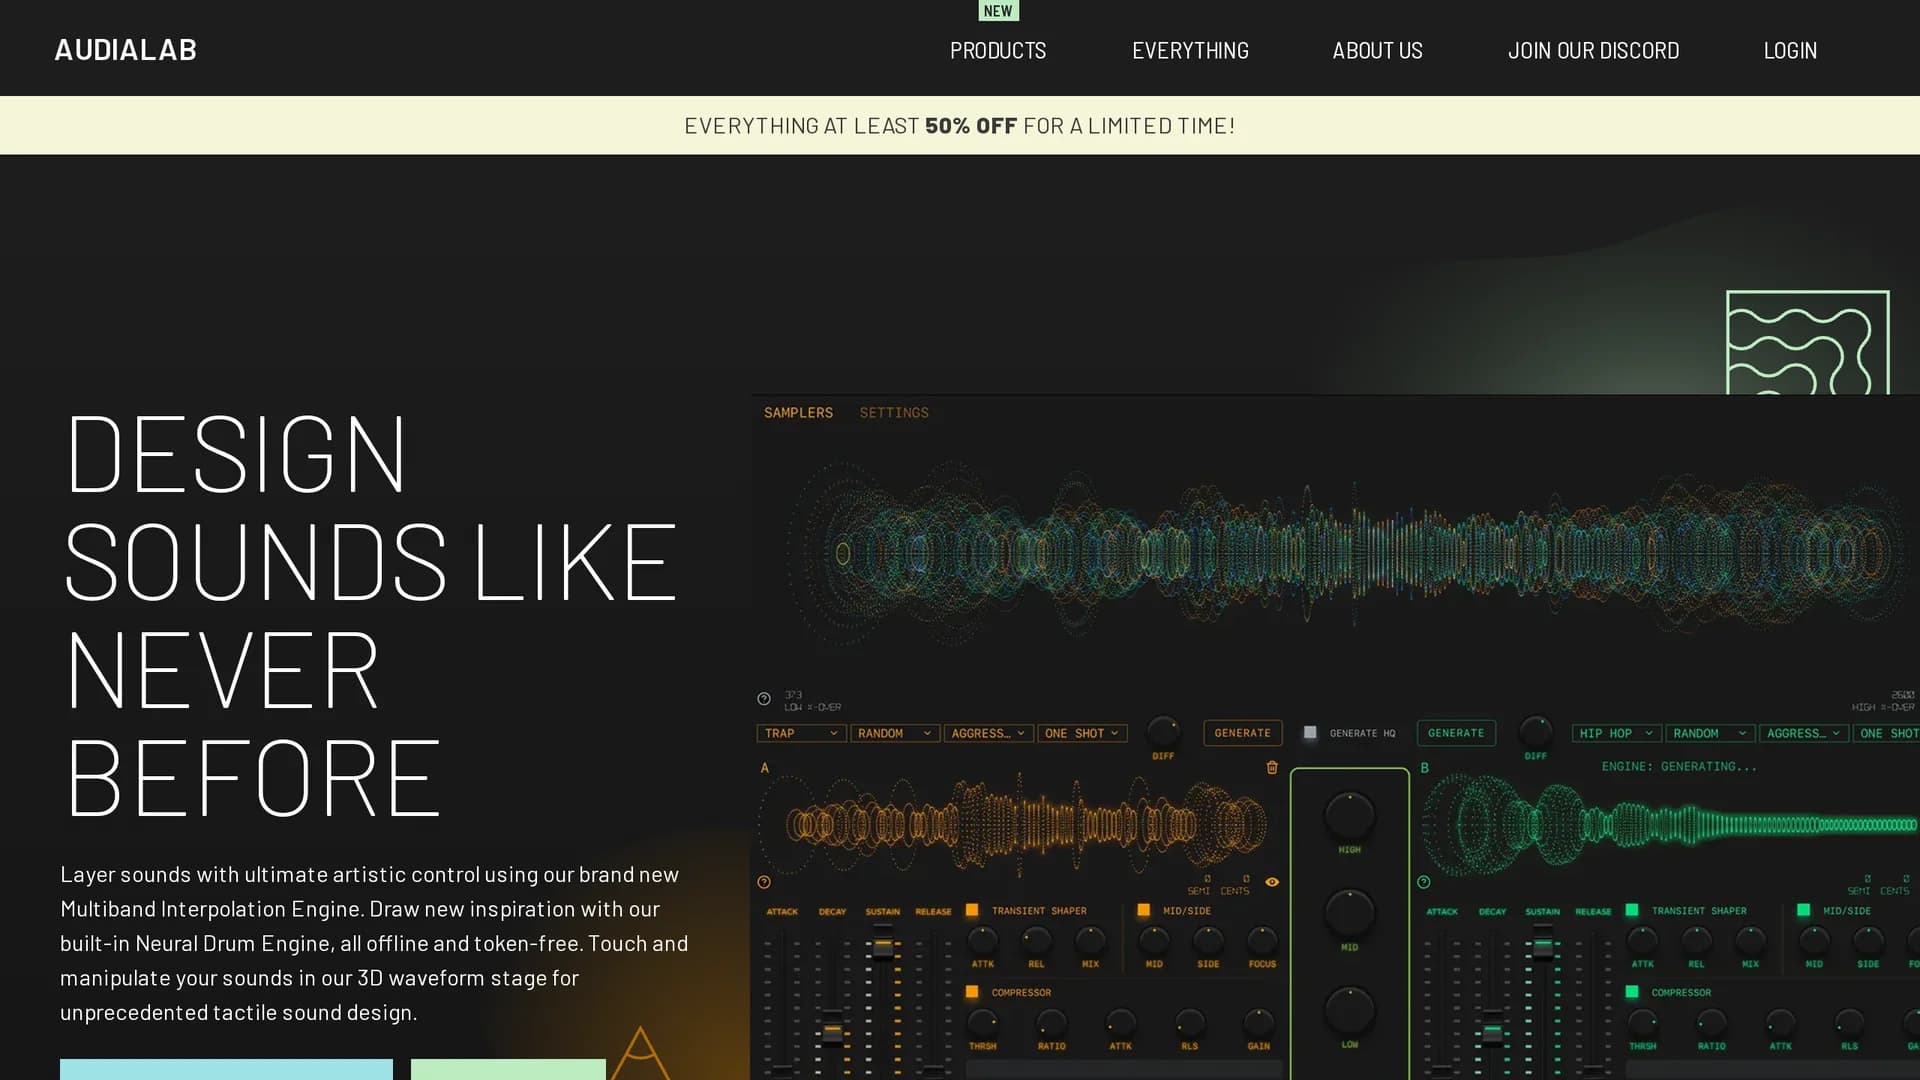Open the HIP HOP genre dropdown
The width and height of the screenshot is (1920, 1080).
[1616, 733]
